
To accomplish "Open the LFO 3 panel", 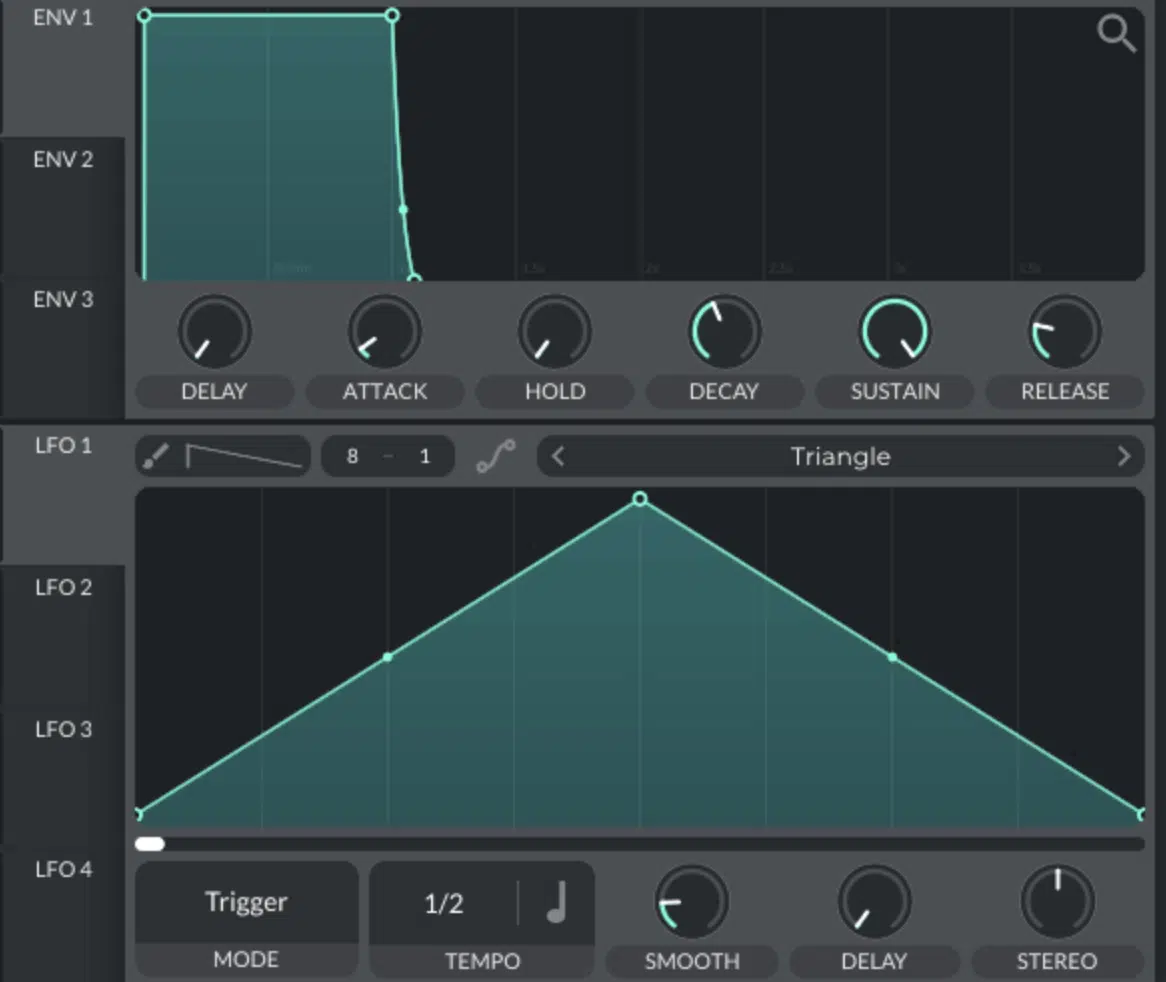I will (x=60, y=730).
